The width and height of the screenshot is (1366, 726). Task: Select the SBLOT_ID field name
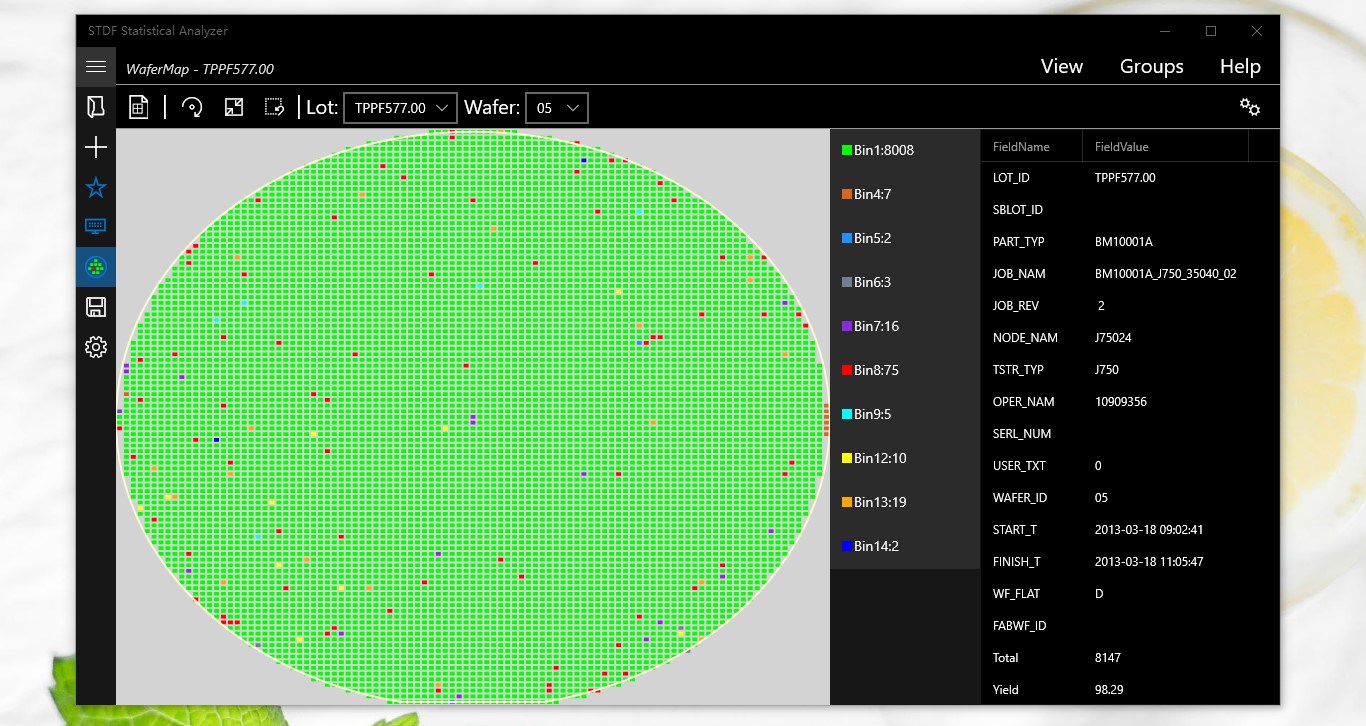click(x=1018, y=210)
